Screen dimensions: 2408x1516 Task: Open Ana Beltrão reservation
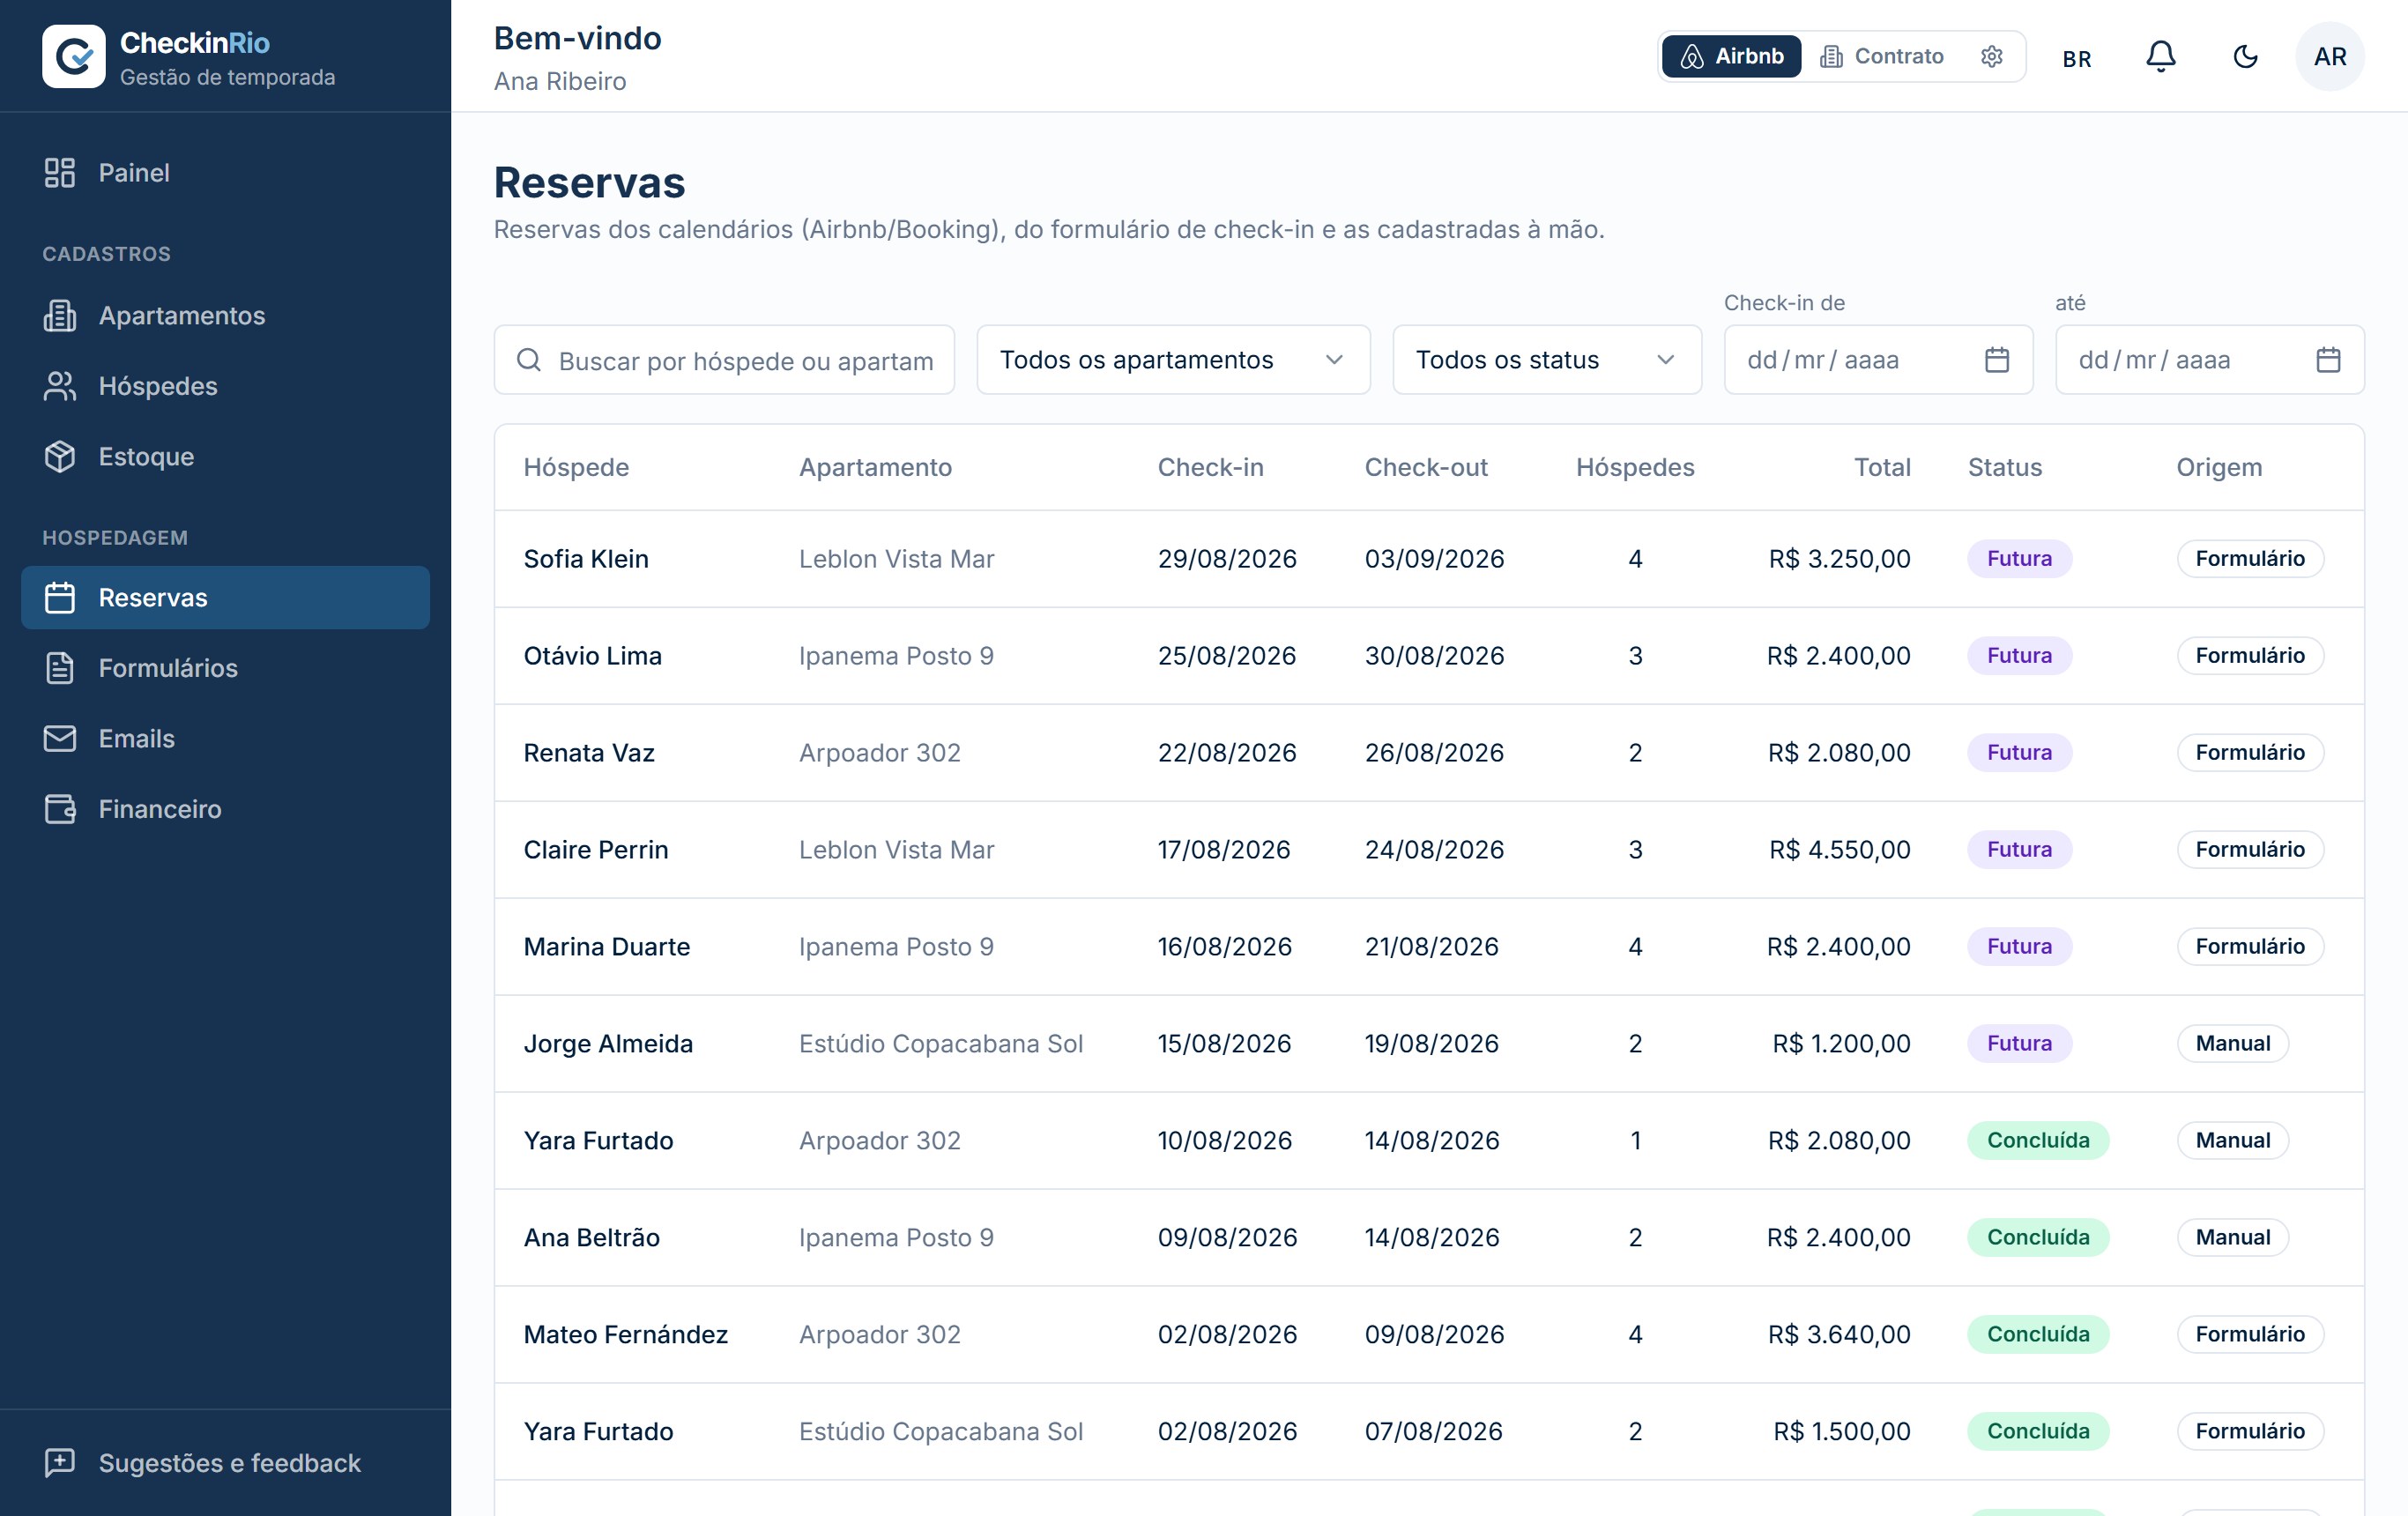(x=1429, y=1238)
